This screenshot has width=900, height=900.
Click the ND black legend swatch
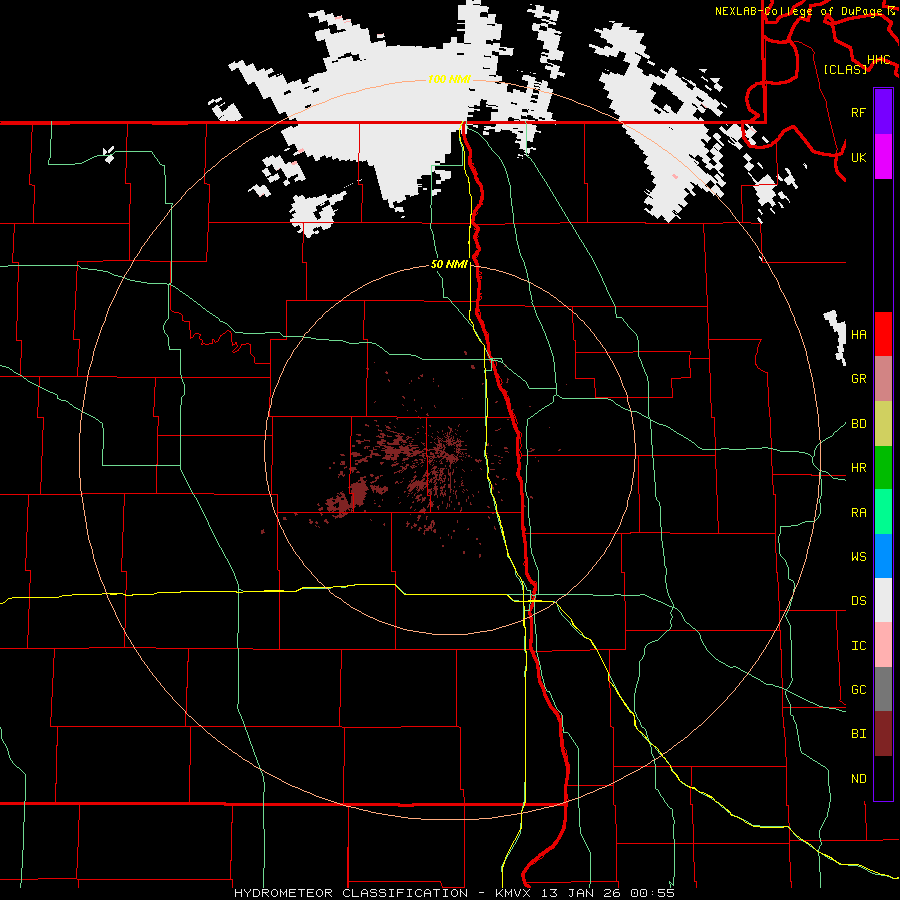click(883, 778)
